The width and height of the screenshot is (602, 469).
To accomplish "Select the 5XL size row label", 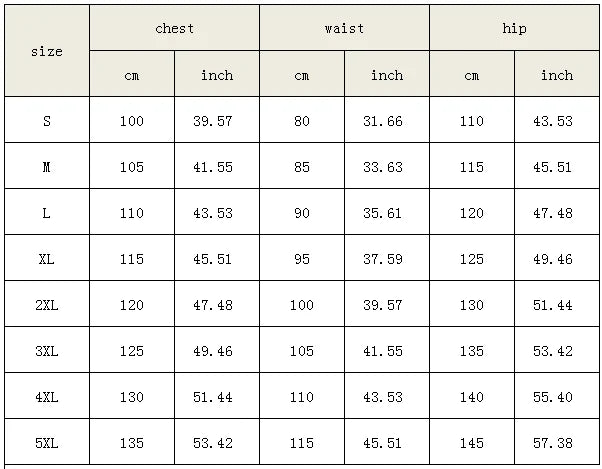I will [47, 443].
